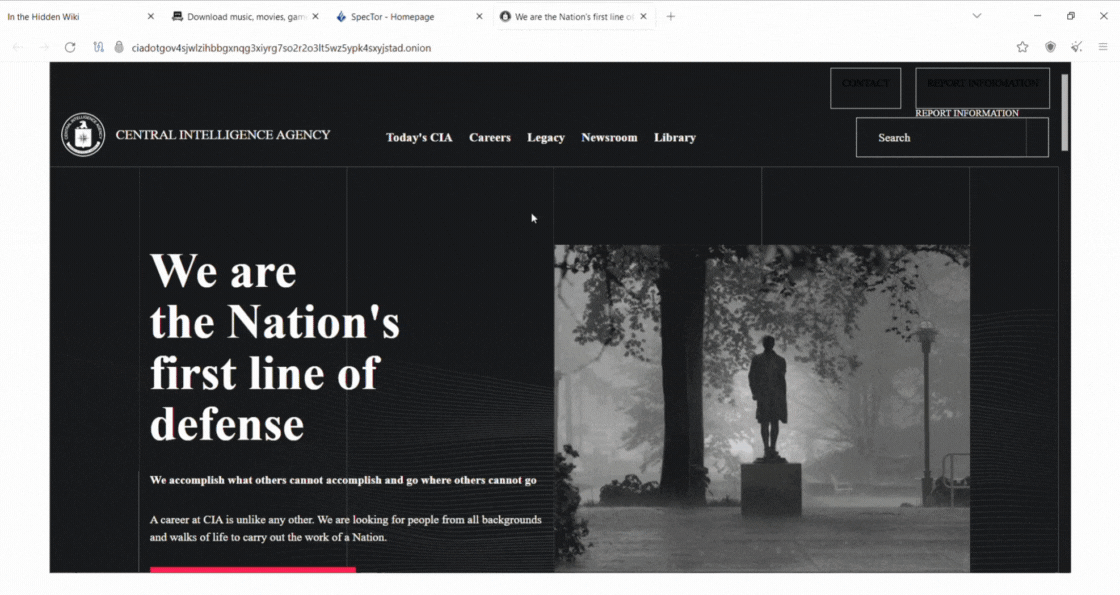Open the Careers menu item

click(x=490, y=137)
